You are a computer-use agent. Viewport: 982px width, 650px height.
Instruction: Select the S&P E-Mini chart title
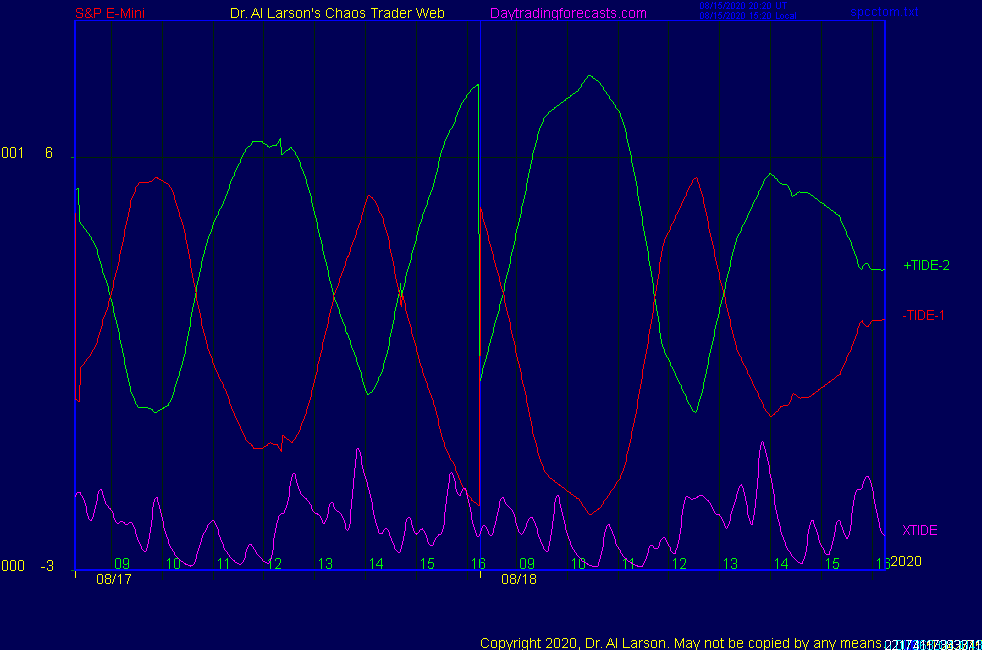112,13
